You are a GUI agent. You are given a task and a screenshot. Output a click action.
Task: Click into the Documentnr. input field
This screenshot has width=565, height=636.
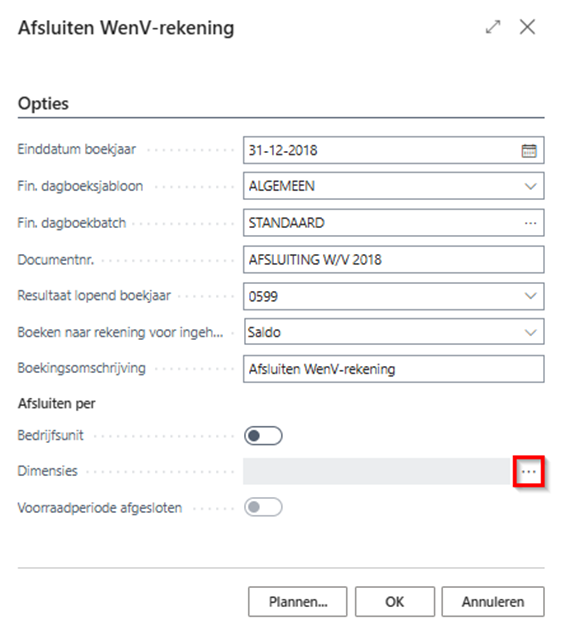point(393,260)
